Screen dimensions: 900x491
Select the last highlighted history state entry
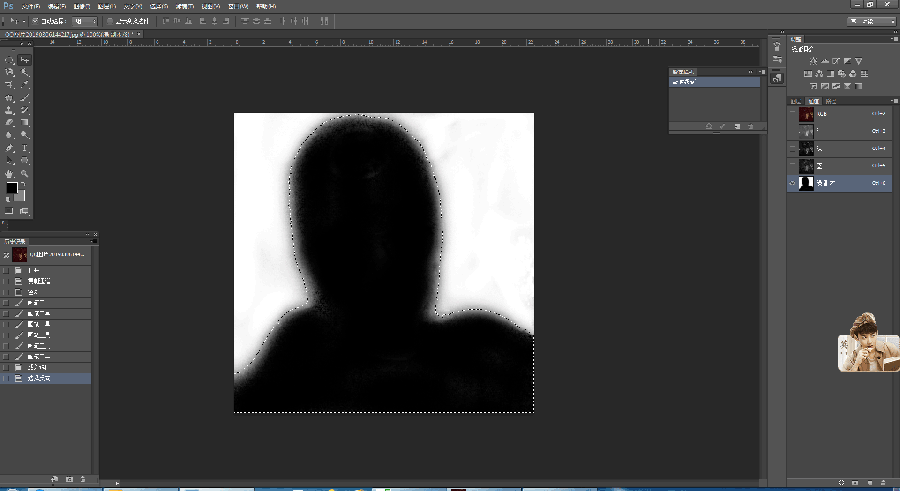point(46,378)
